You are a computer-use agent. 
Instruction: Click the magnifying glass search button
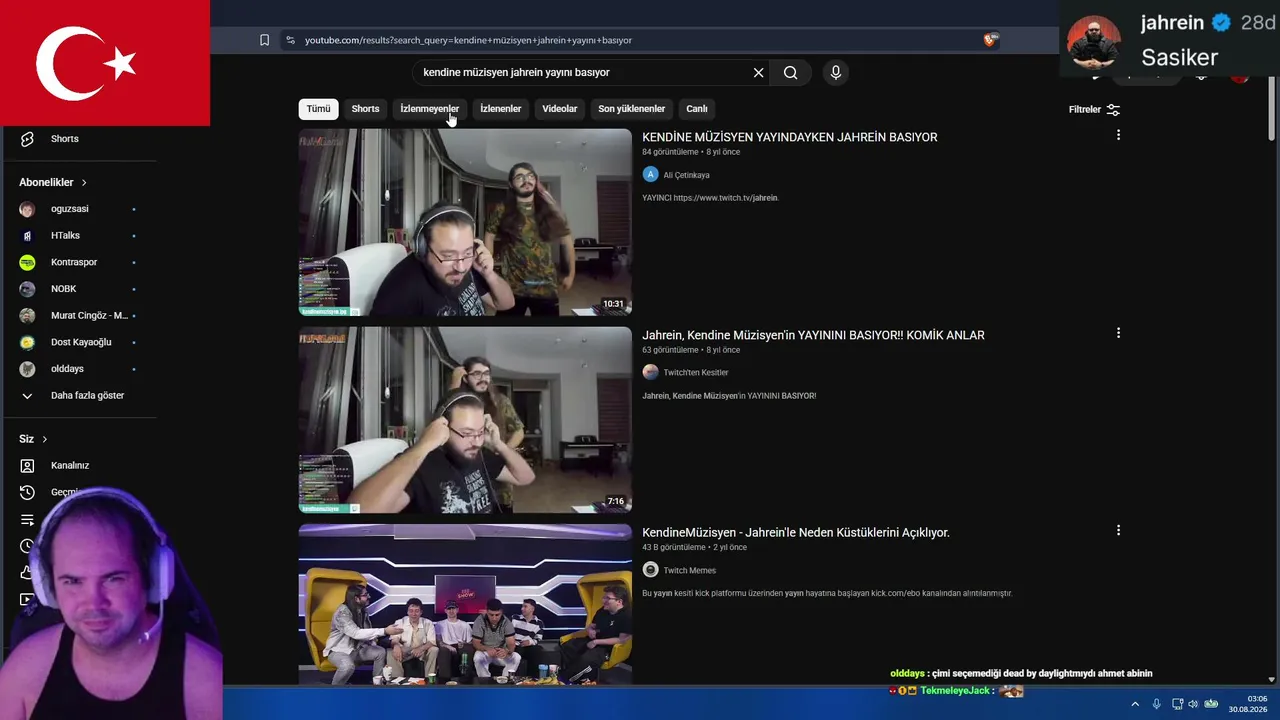tap(790, 72)
